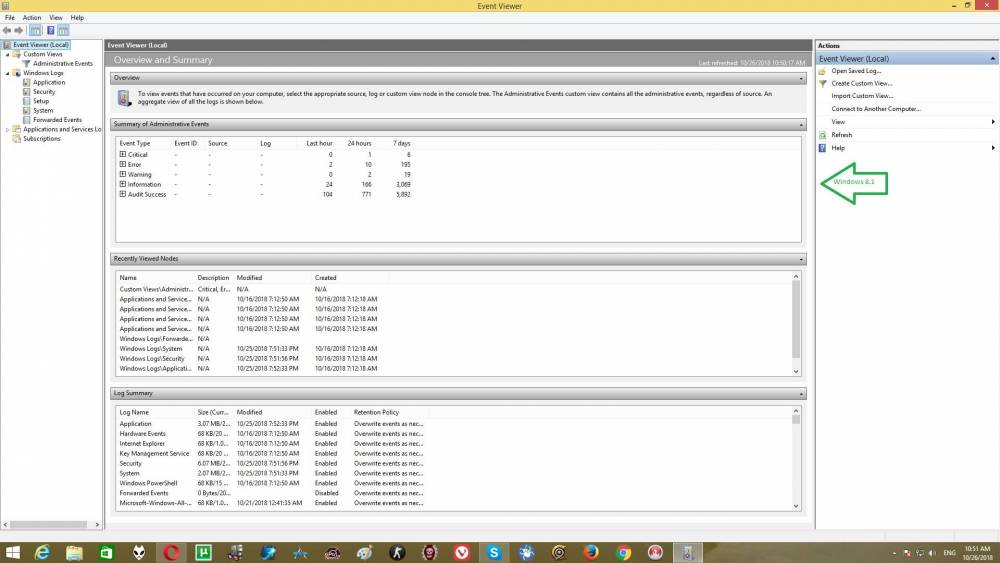
Task: Open the Help menu in menu bar
Action: pyautogui.click(x=77, y=18)
